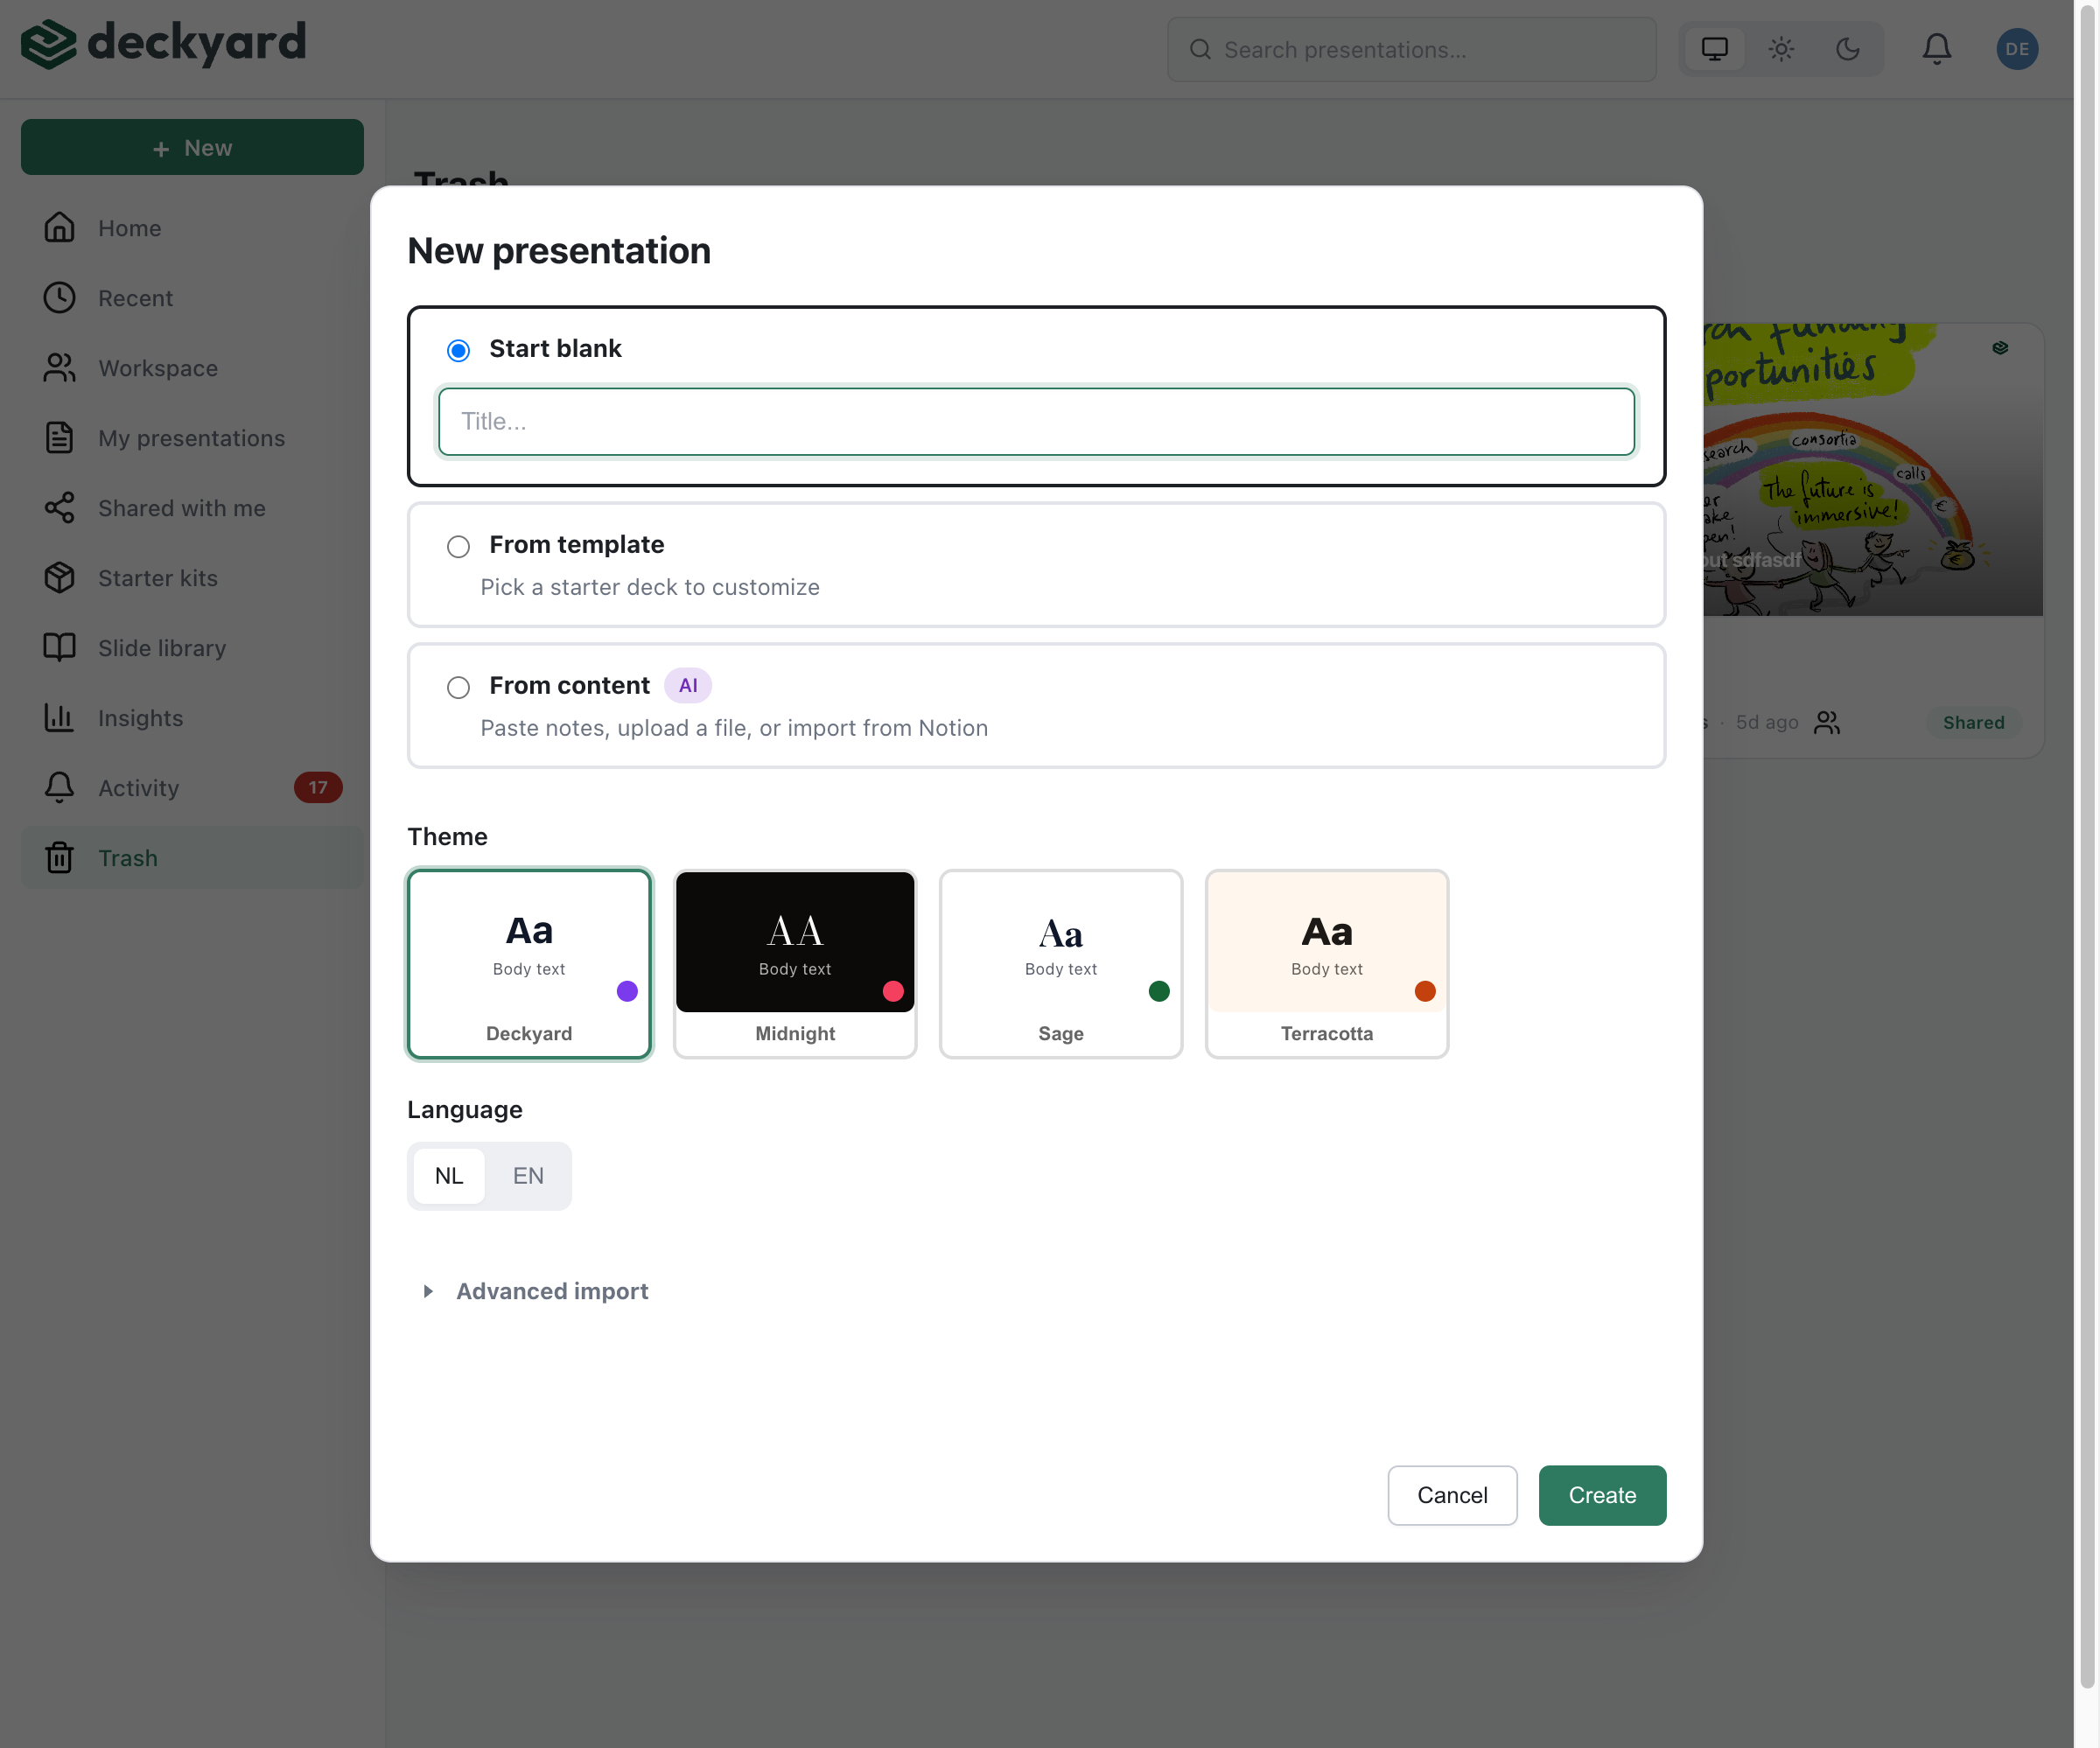Open Workspace in the sidebar
The width and height of the screenshot is (2100, 1748).
(x=192, y=368)
